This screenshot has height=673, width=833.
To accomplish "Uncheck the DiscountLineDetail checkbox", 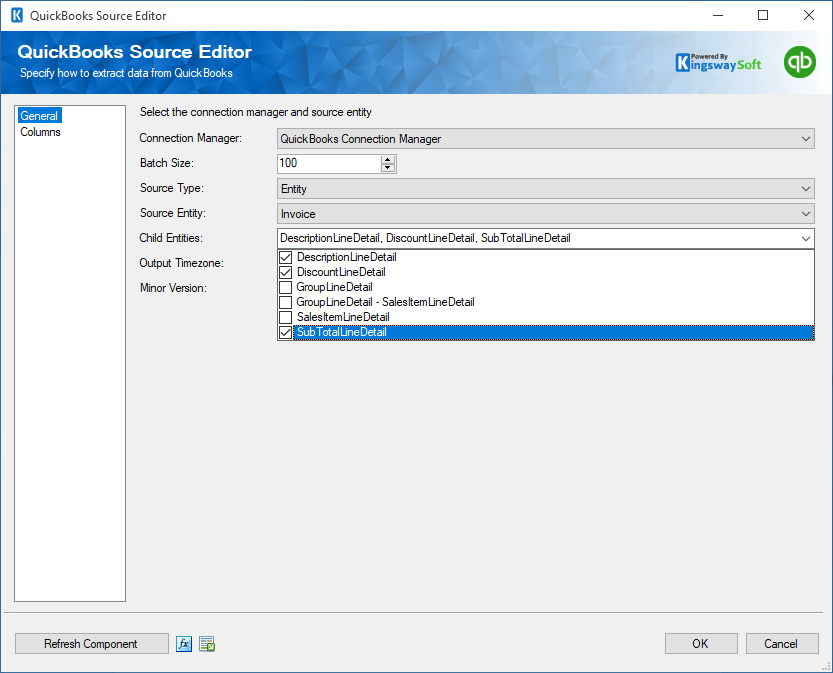I will click(286, 272).
